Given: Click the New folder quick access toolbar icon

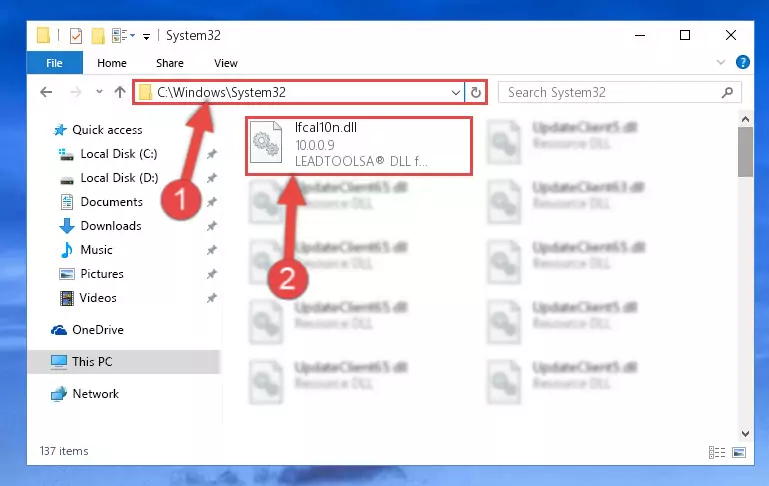Looking at the screenshot, I should 98,36.
